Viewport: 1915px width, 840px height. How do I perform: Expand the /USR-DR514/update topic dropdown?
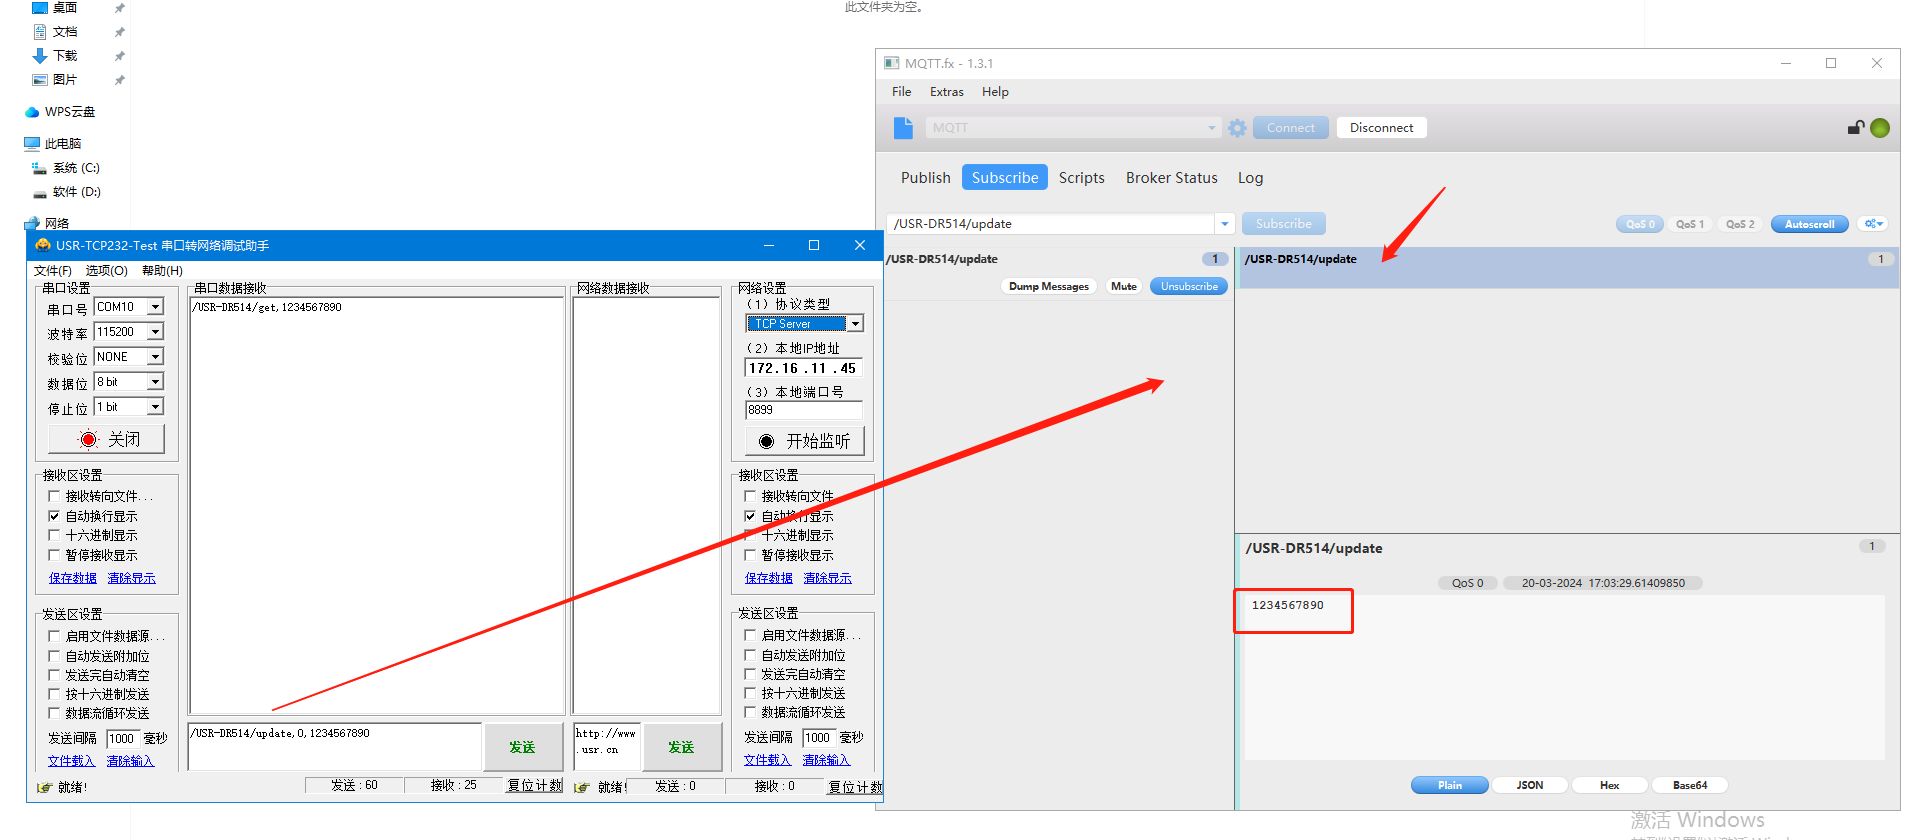pos(1225,224)
